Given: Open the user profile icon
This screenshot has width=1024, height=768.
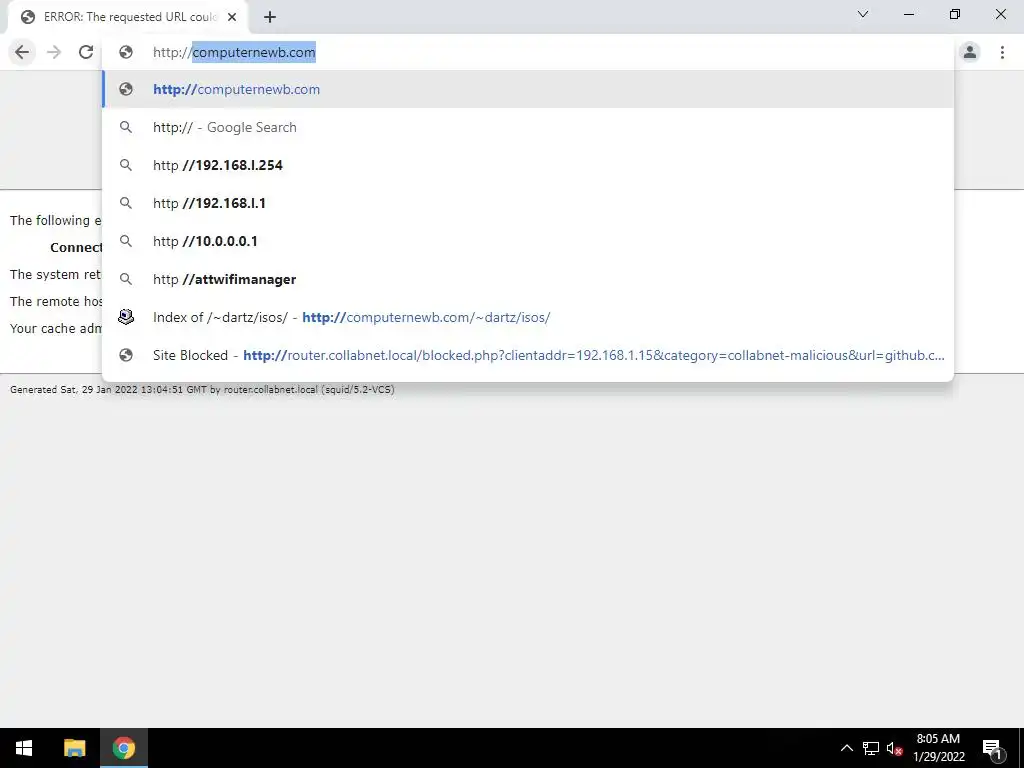Looking at the screenshot, I should (970, 52).
